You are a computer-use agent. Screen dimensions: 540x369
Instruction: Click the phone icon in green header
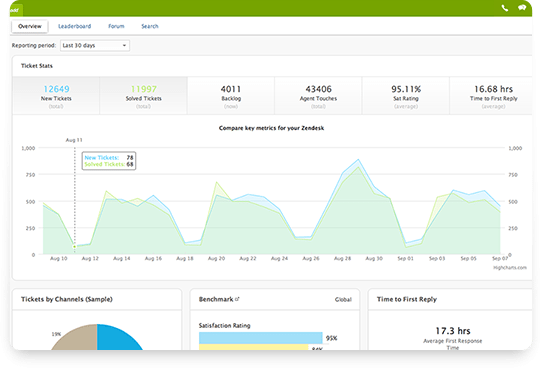[x=505, y=8]
